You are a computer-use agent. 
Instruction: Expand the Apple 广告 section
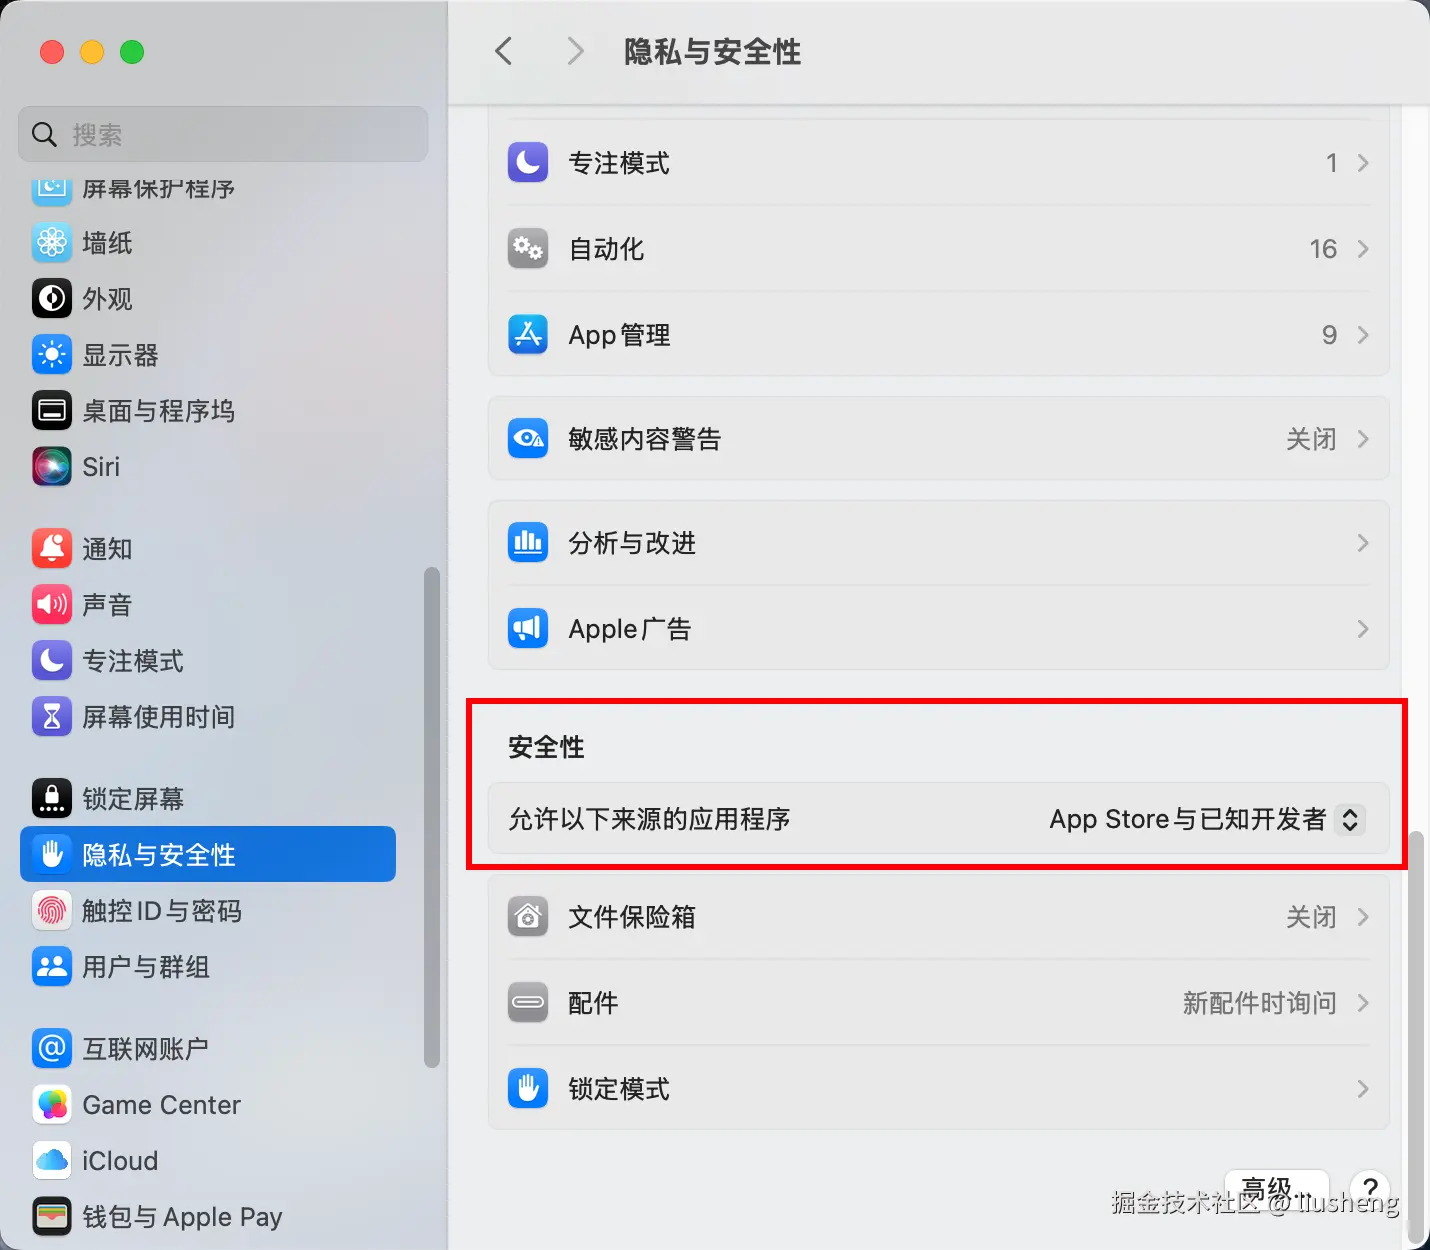939,629
